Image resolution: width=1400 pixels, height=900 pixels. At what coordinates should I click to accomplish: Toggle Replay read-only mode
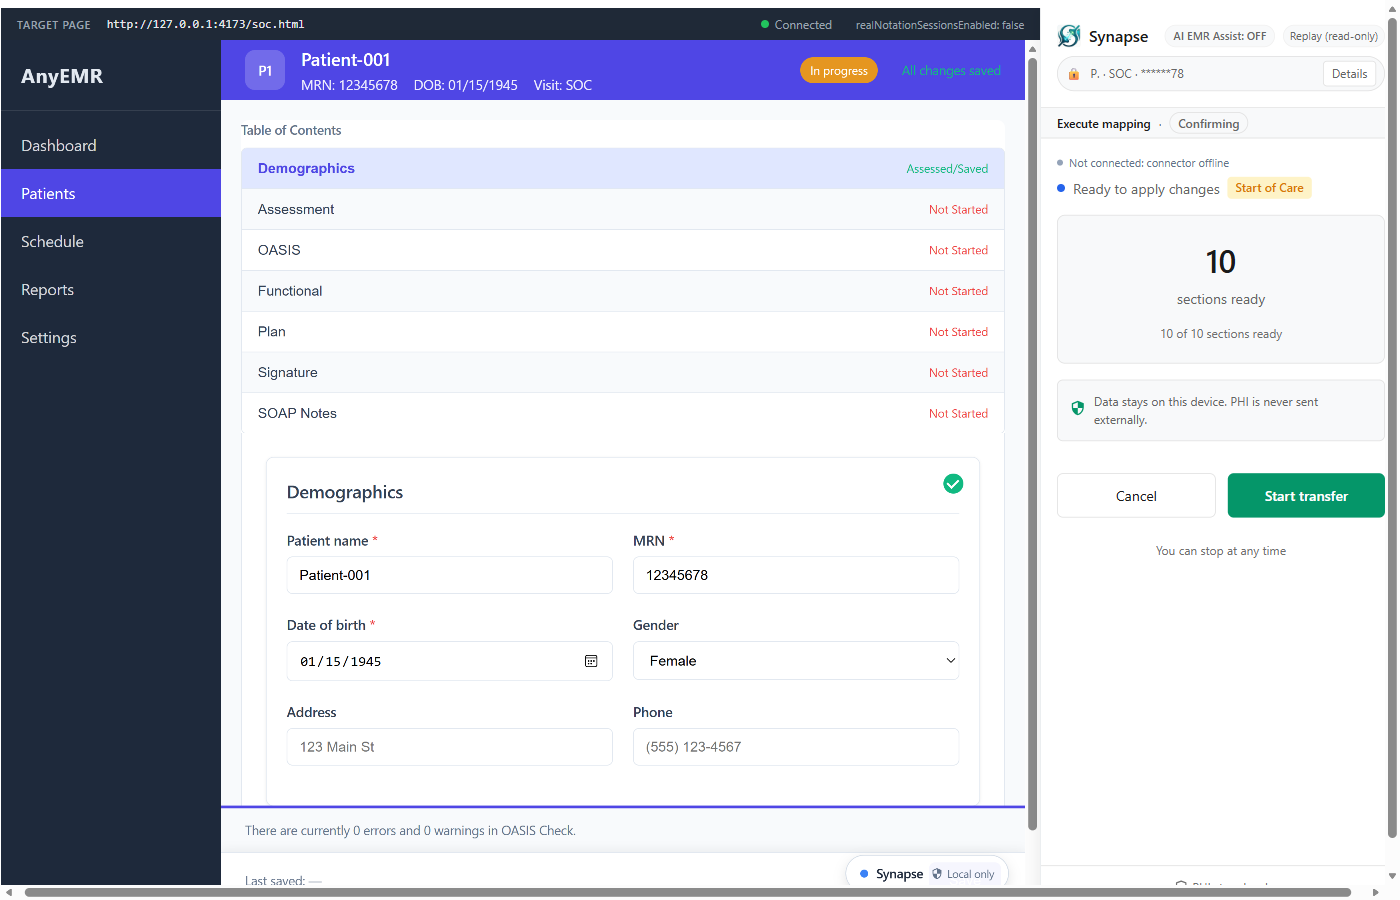[1333, 35]
